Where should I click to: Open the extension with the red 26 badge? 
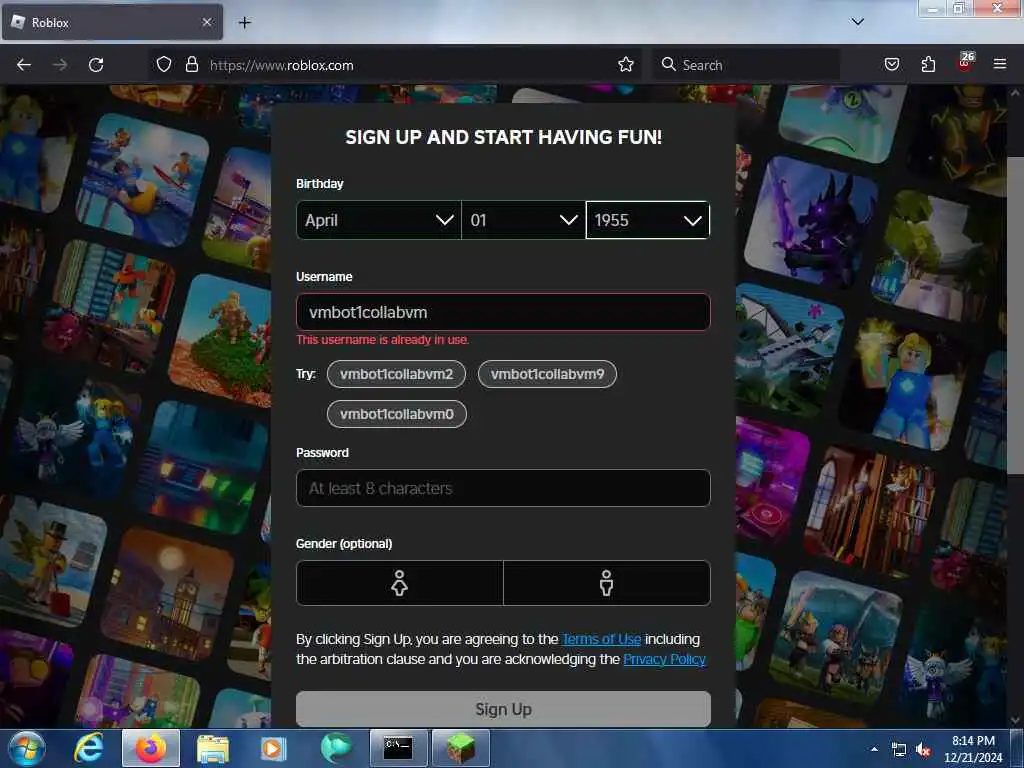965,63
